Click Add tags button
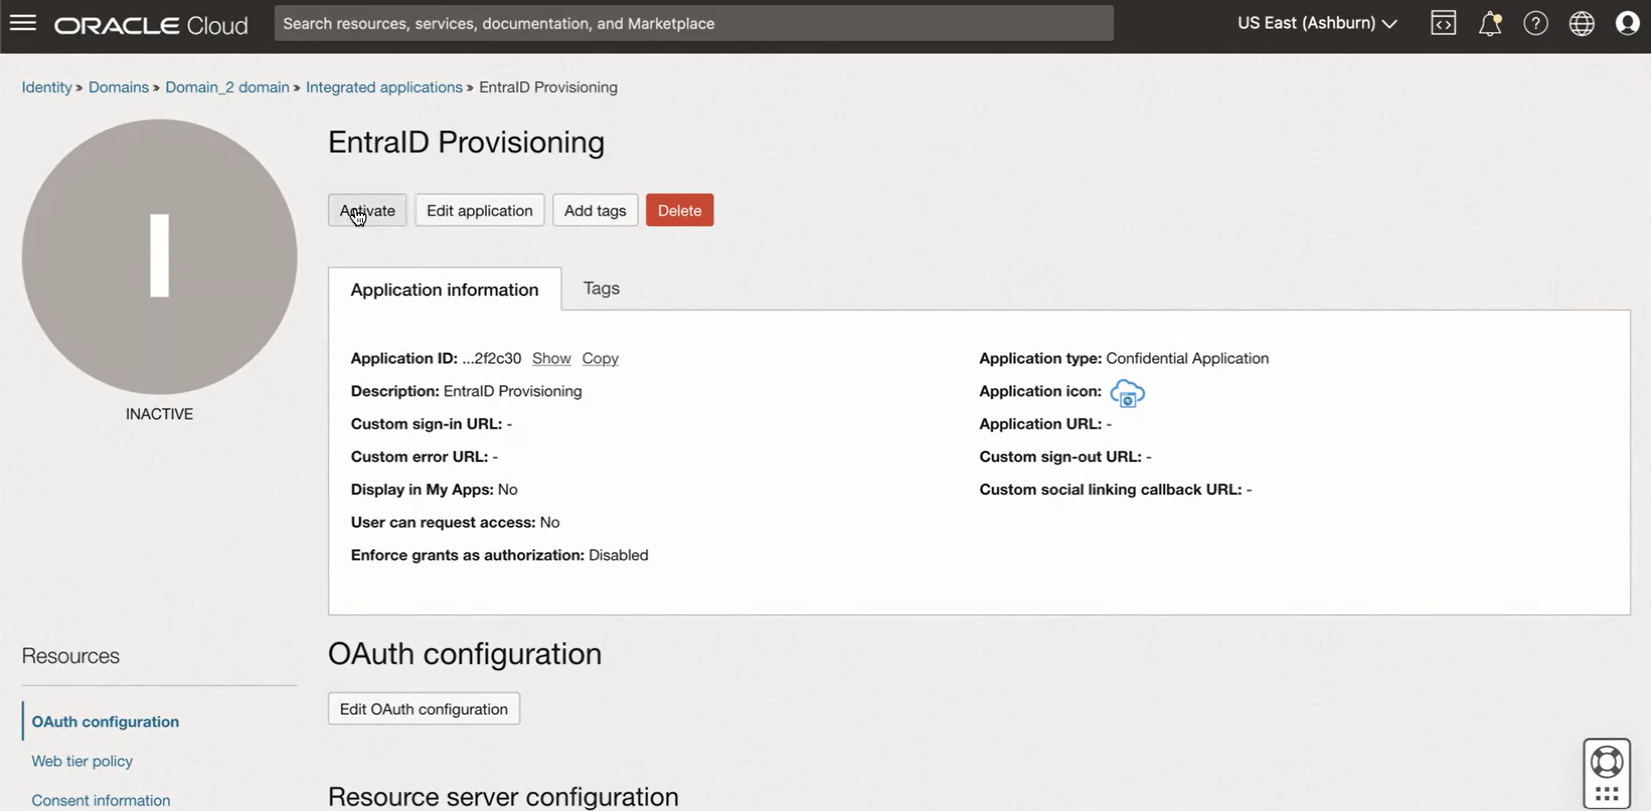1651x811 pixels. (595, 210)
